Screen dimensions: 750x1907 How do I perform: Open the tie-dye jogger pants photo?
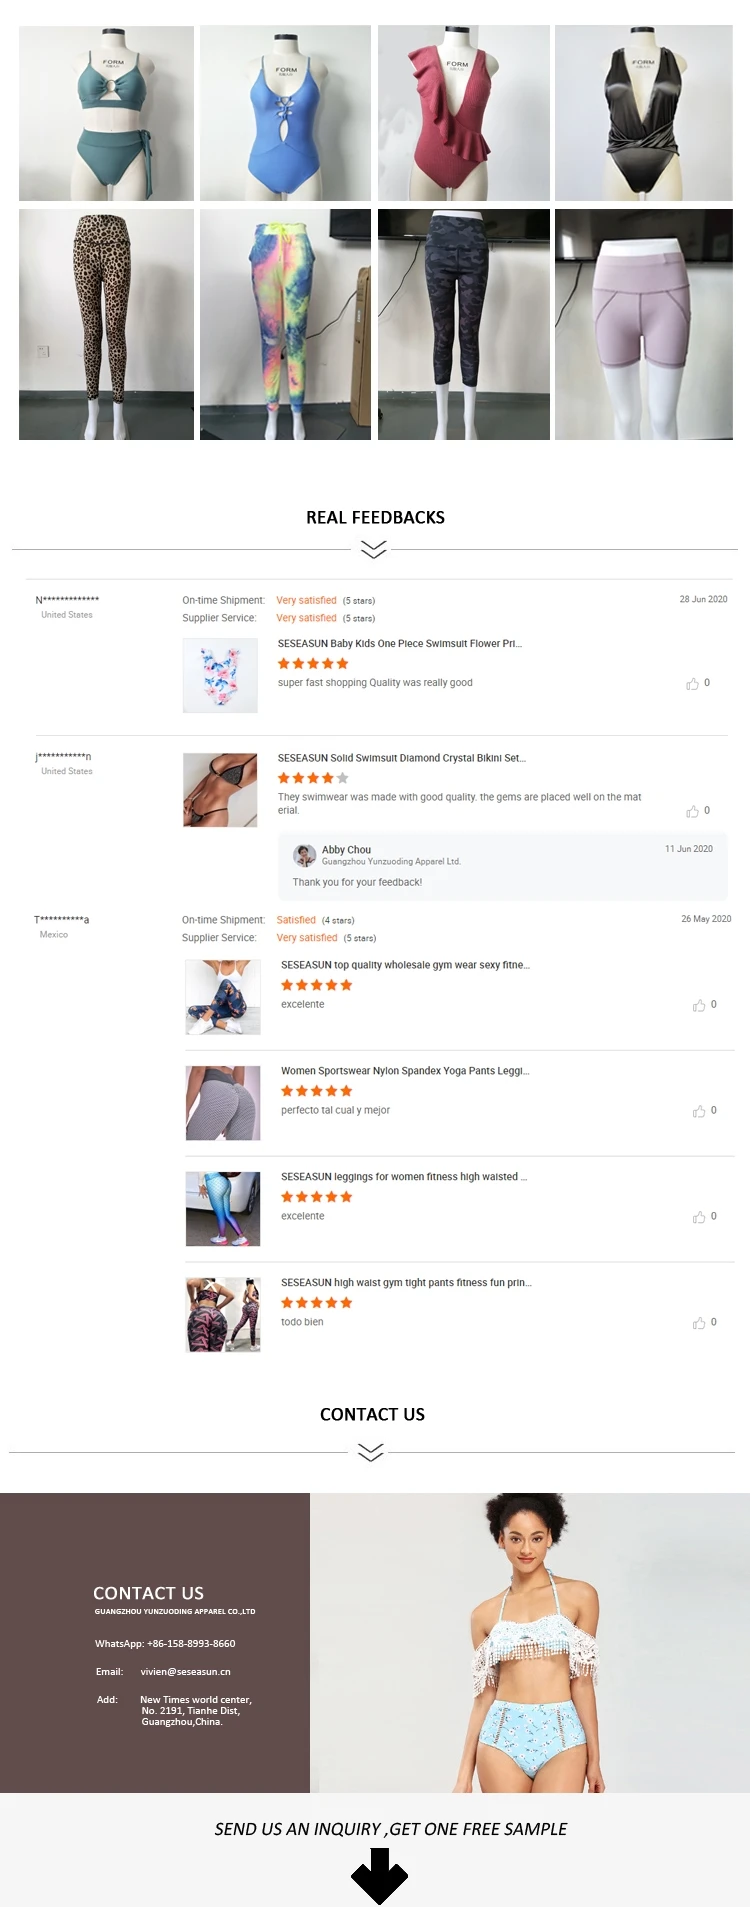point(285,324)
